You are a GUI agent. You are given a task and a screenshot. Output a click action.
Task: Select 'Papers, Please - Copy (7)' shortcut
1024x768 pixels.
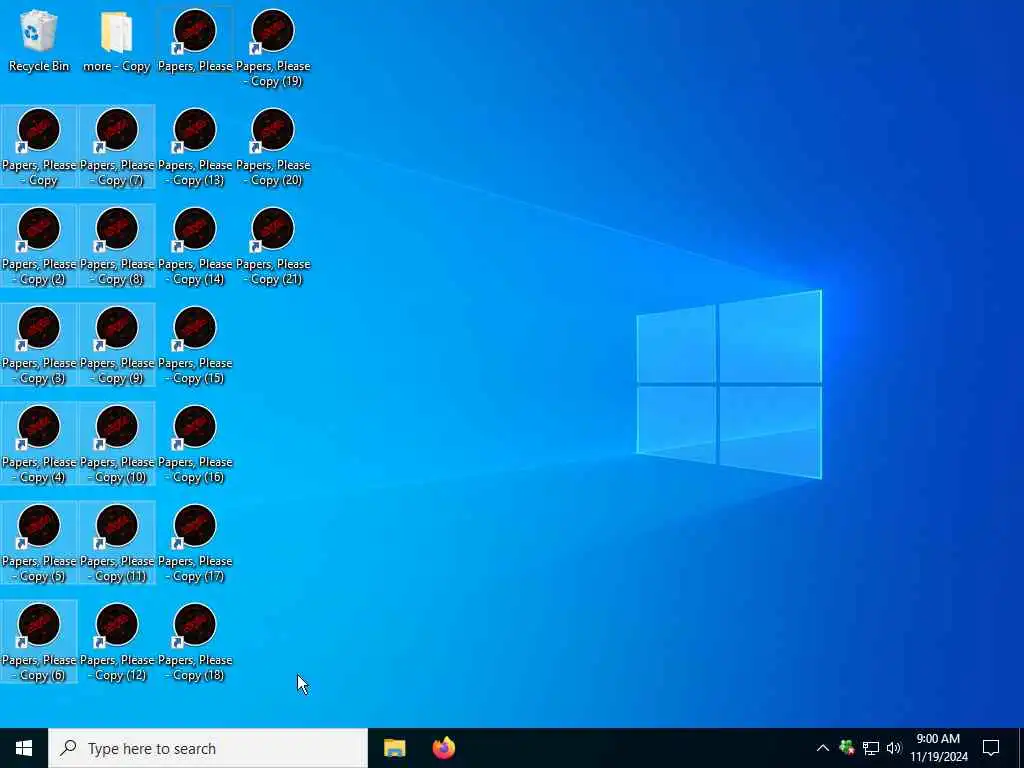(x=117, y=147)
